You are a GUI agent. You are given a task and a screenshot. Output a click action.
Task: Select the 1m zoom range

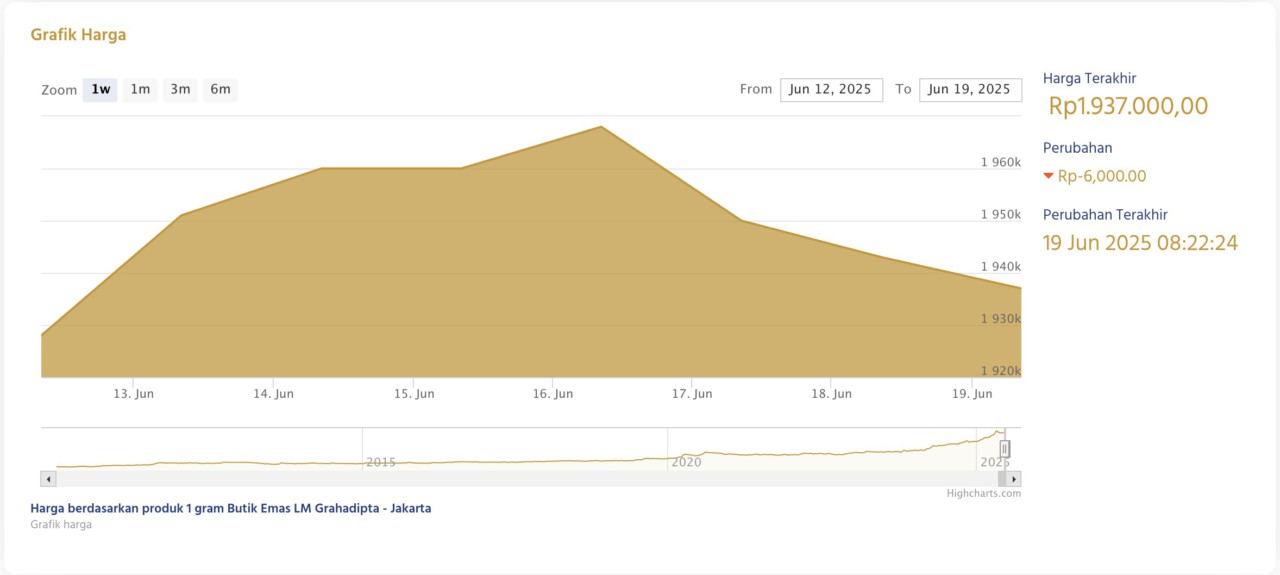pyautogui.click(x=140, y=90)
